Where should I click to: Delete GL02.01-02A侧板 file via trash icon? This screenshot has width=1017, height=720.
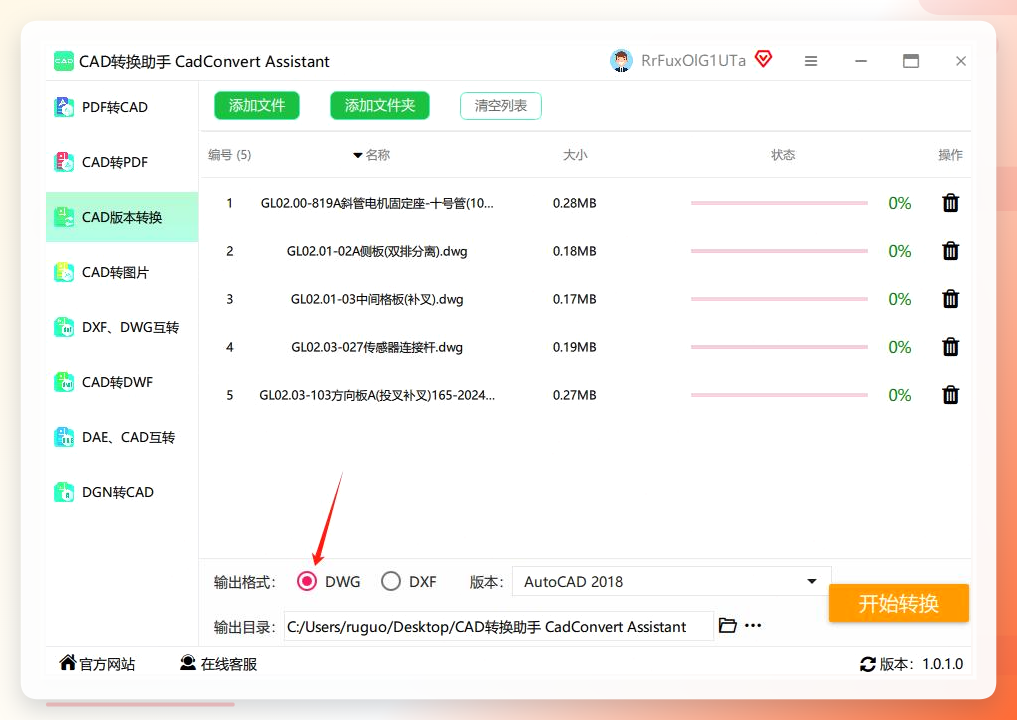tap(950, 251)
